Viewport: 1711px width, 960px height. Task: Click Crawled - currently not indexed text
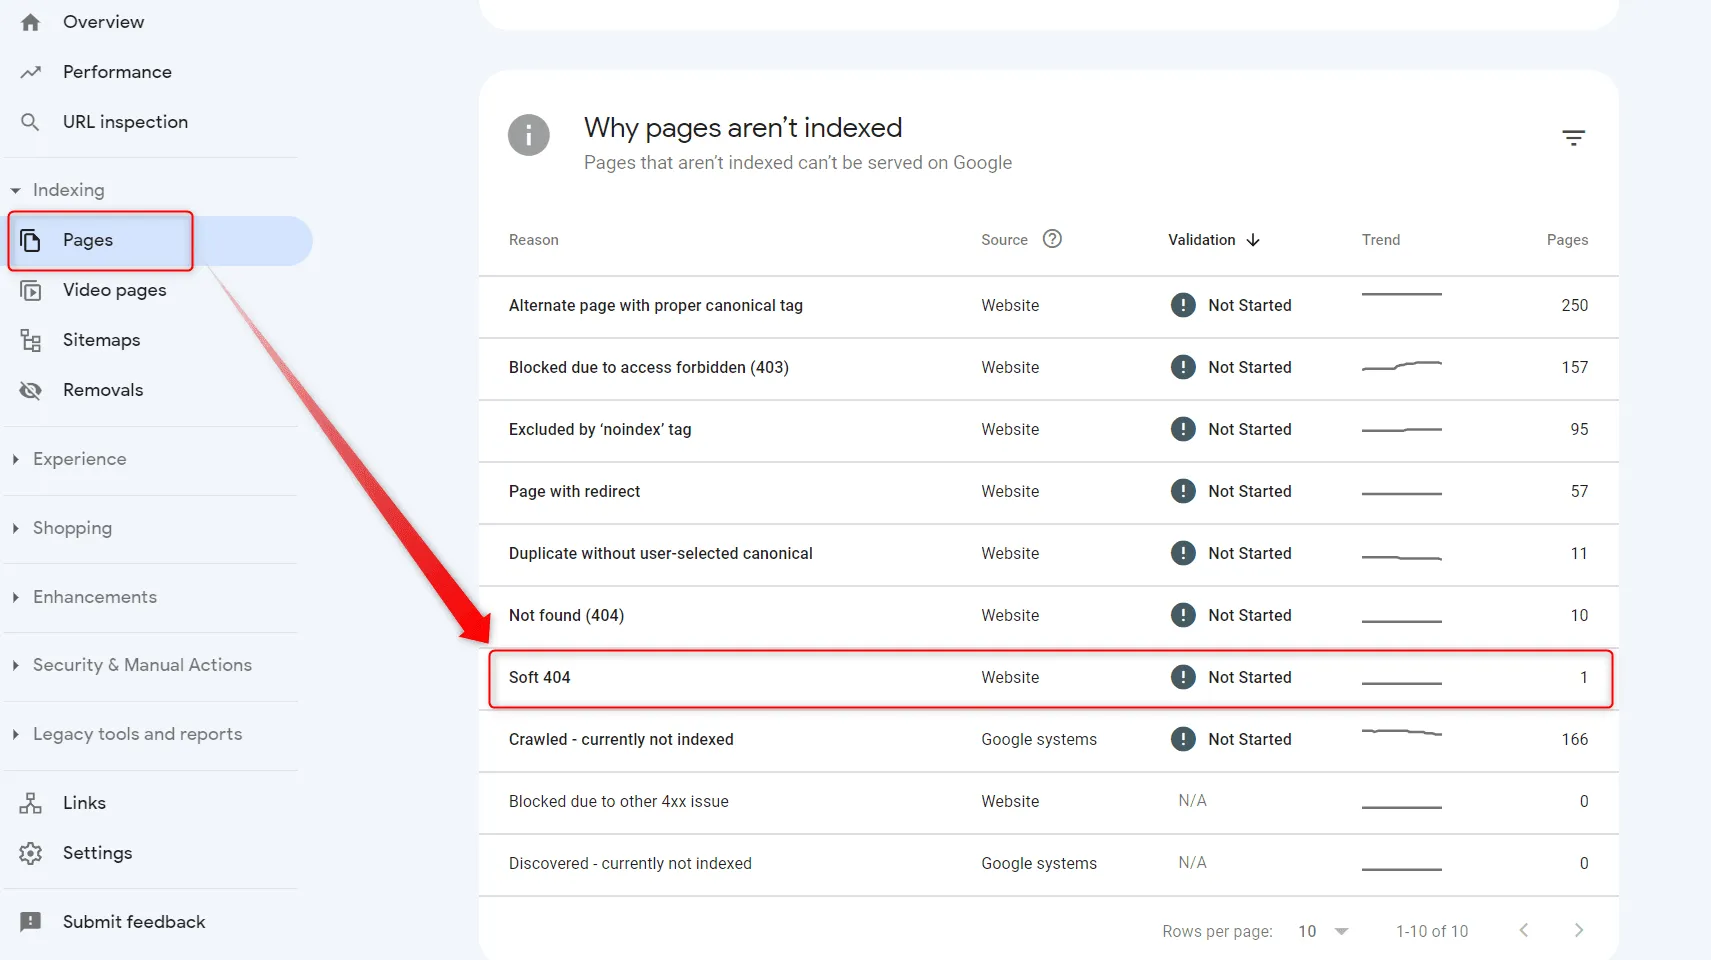[x=621, y=740]
